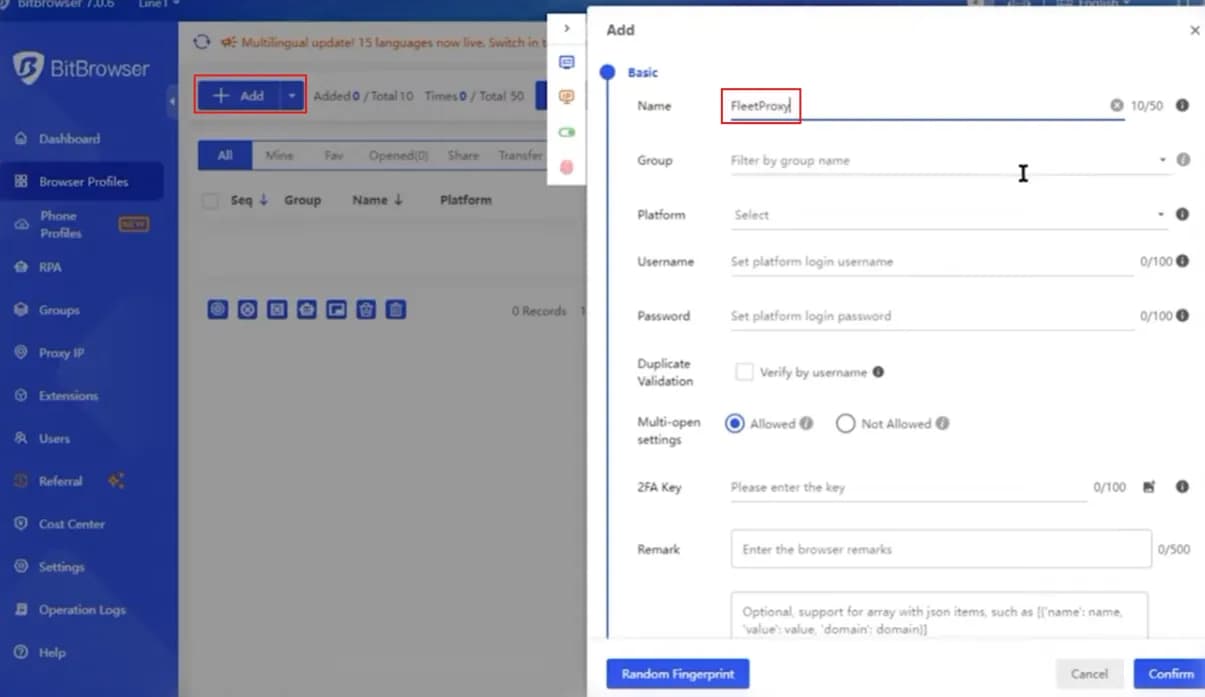Switch to the Mine tab
The height and width of the screenshot is (697, 1205).
point(279,156)
